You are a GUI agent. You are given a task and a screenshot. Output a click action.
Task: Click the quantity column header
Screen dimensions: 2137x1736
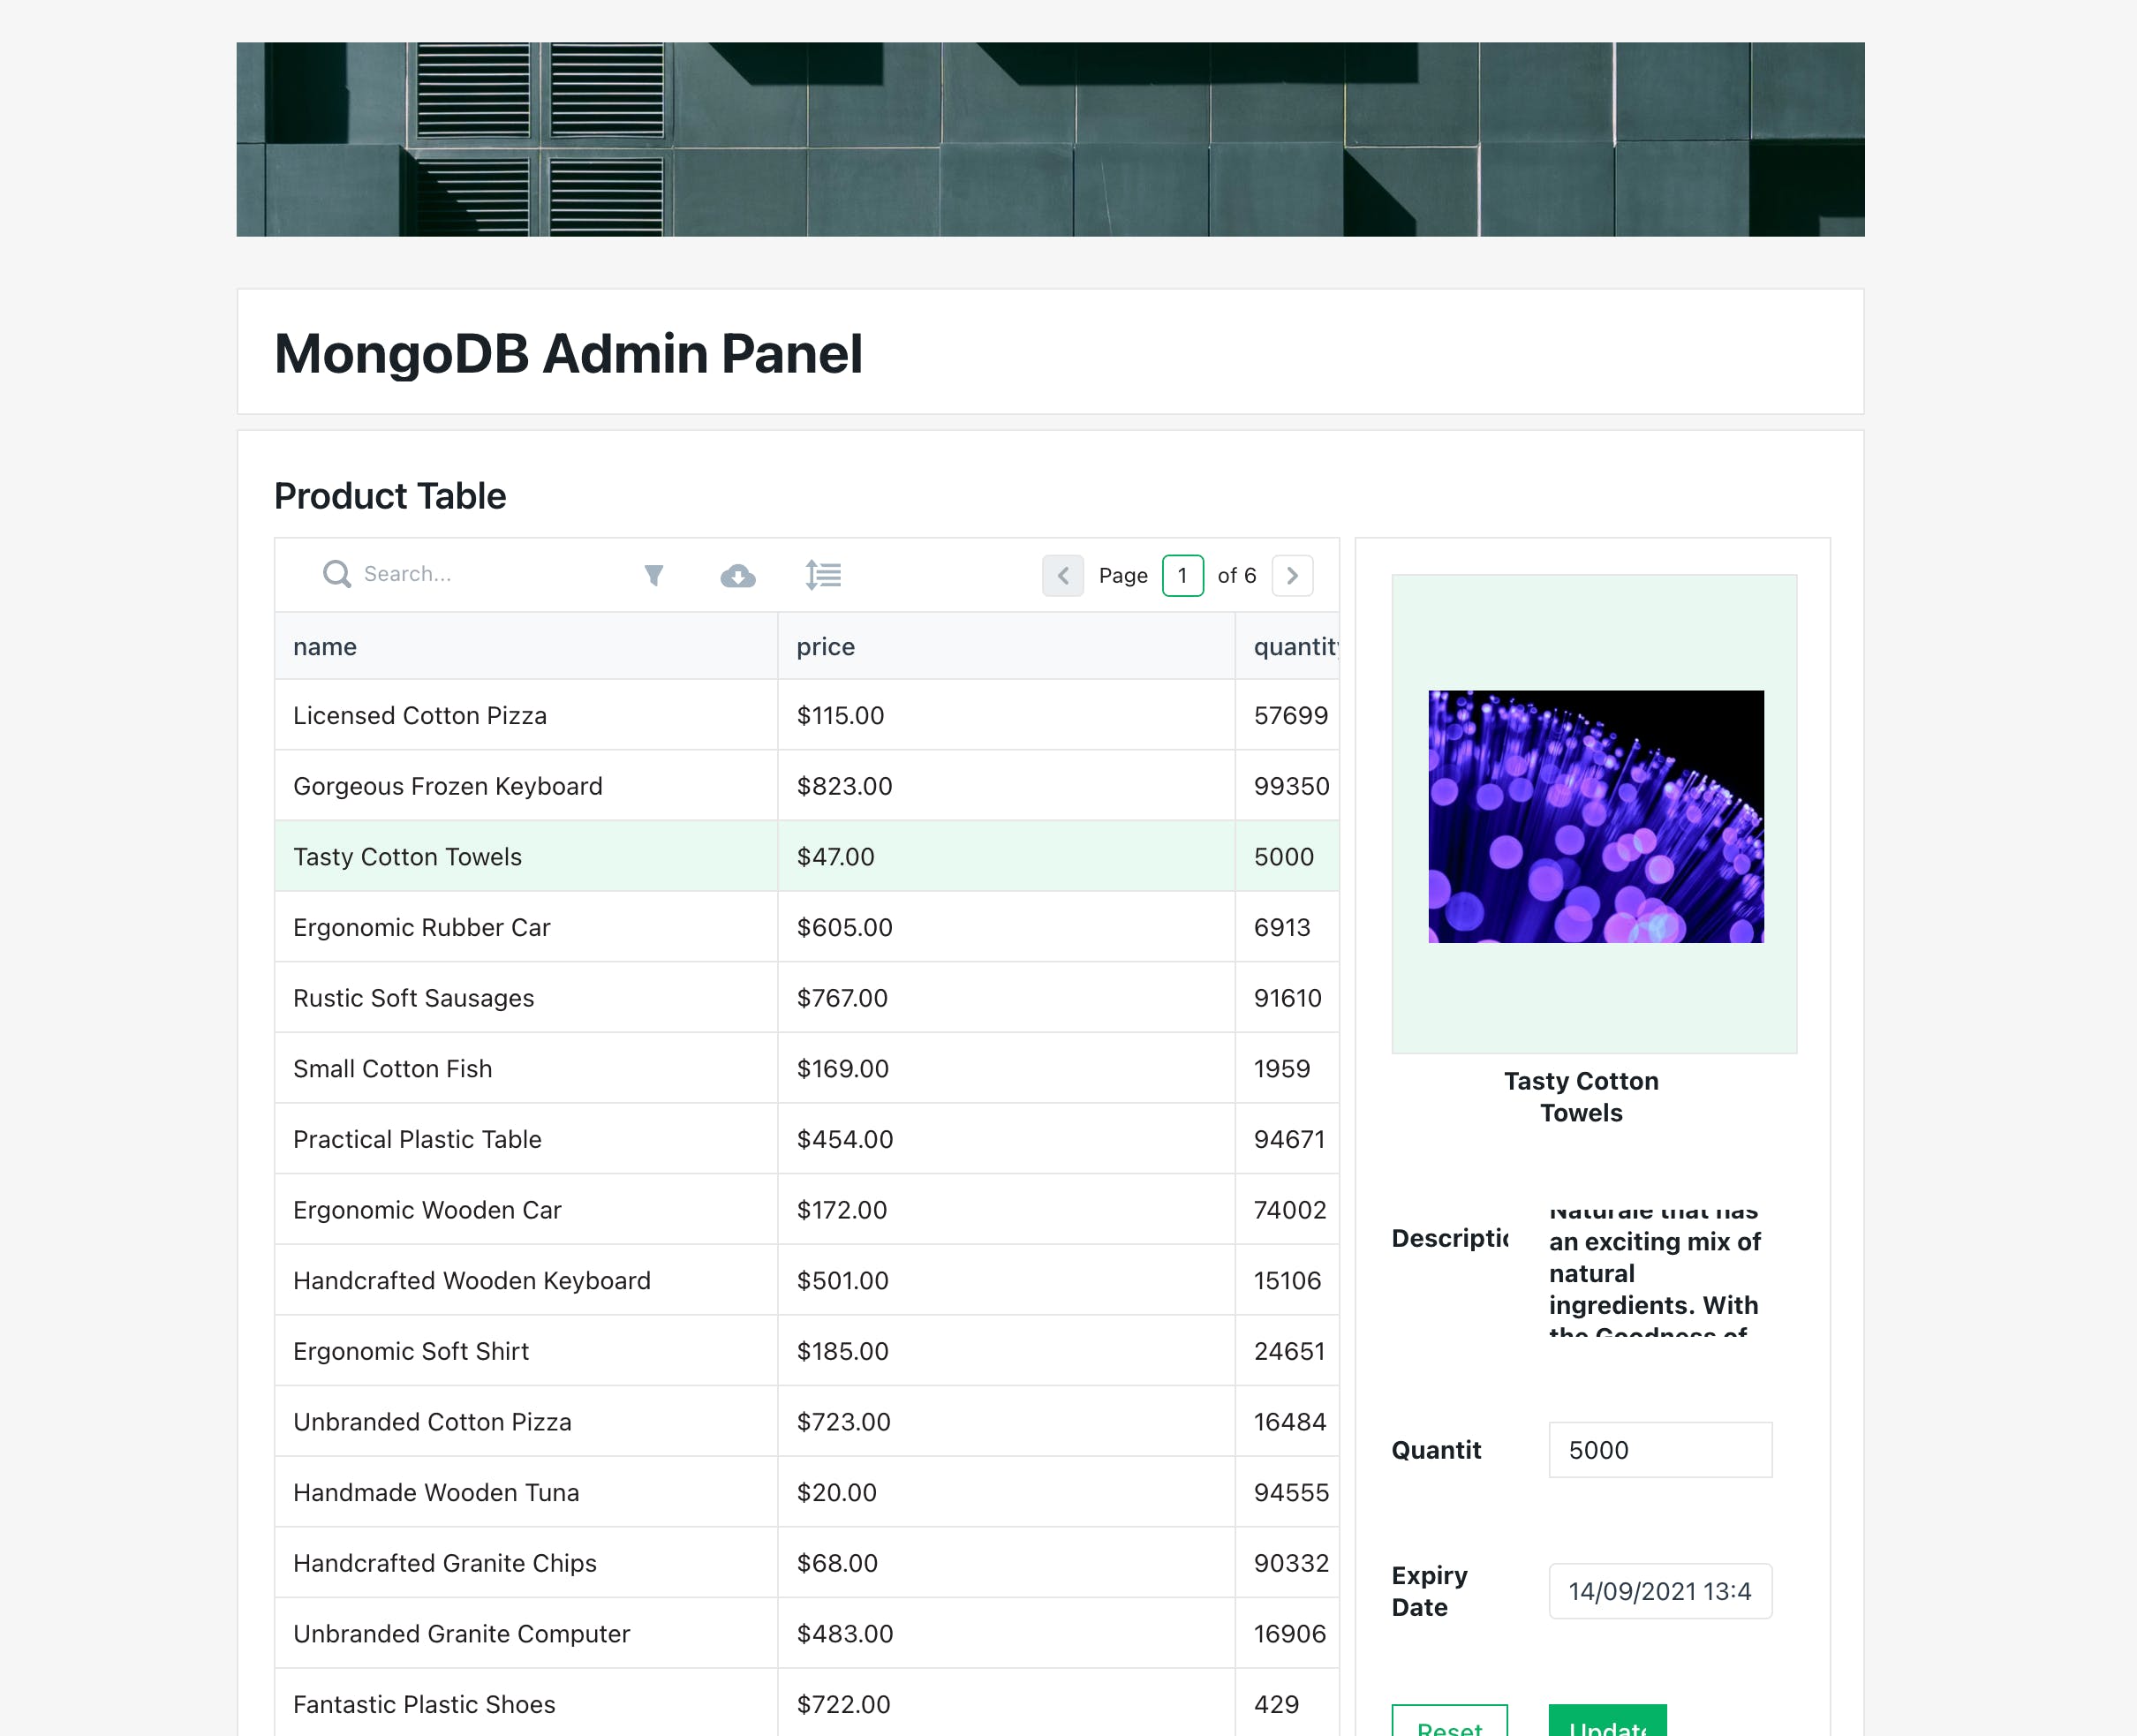coord(1294,646)
